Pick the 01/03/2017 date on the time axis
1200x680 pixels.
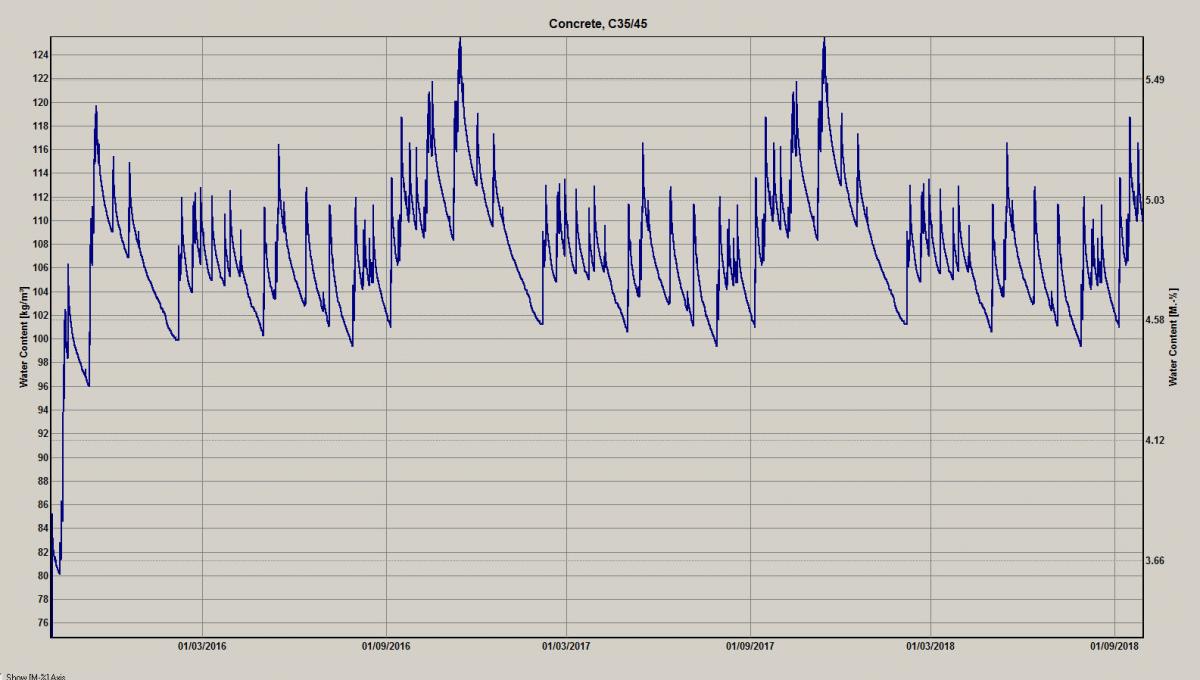[566, 646]
